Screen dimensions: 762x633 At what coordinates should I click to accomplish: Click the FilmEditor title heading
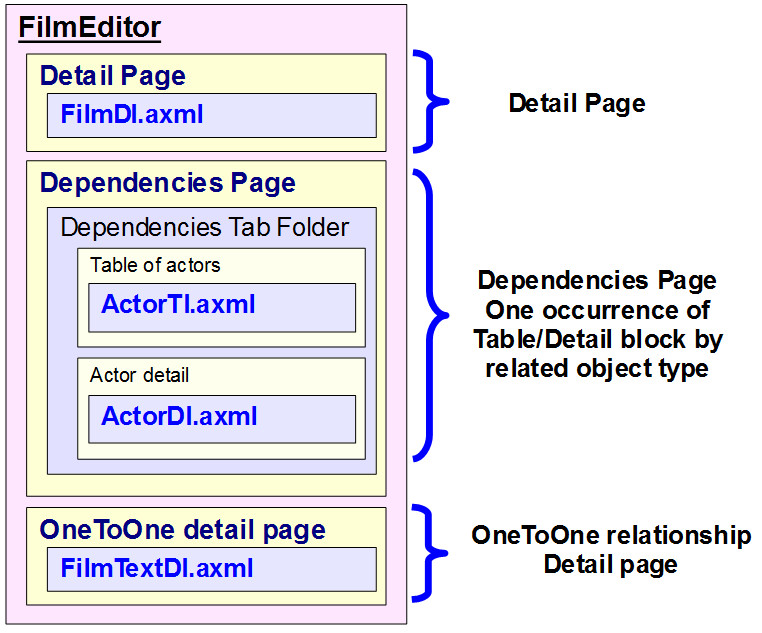(90, 27)
